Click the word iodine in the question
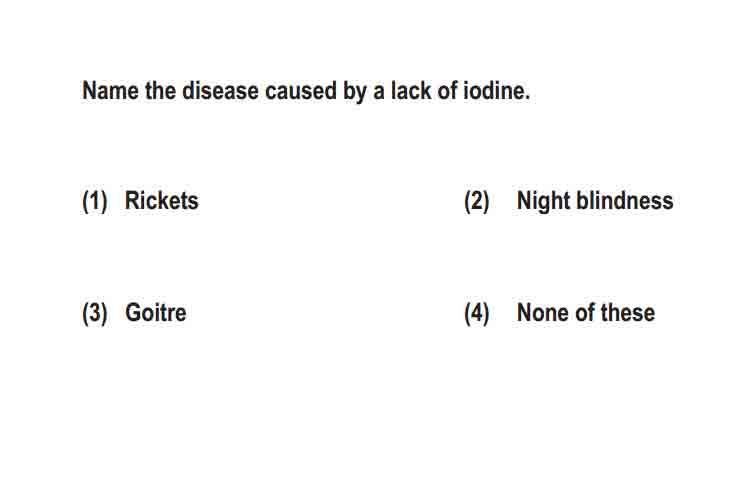The height and width of the screenshot is (500, 750). click(x=496, y=90)
